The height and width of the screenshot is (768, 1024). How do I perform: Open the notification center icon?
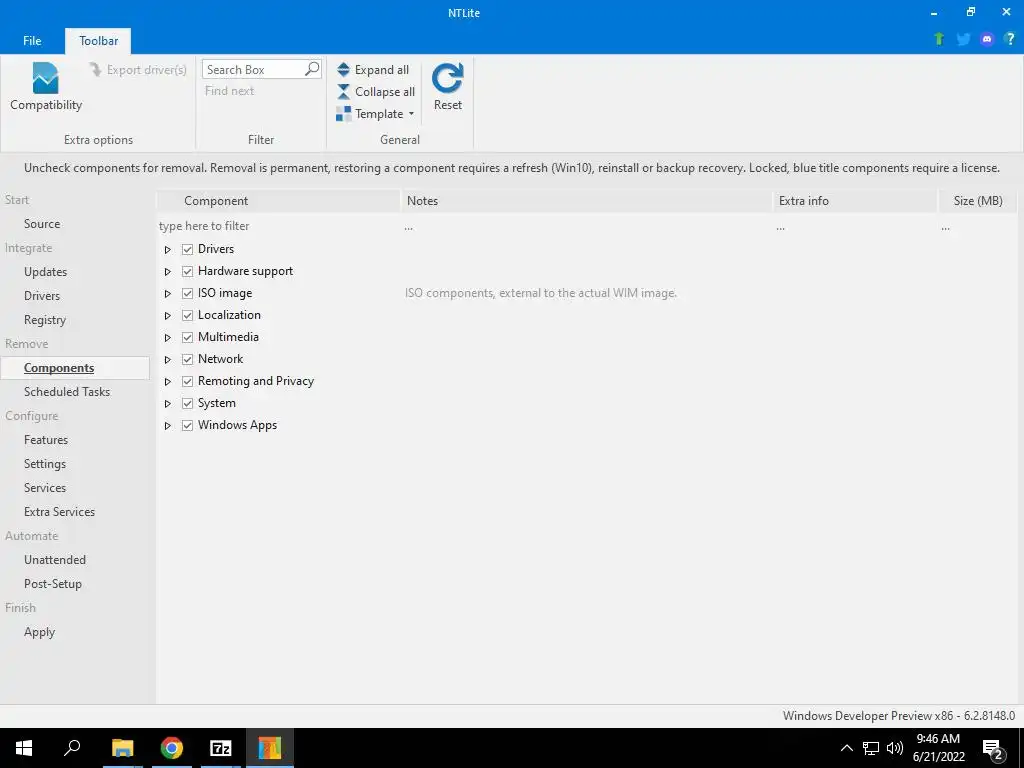(x=992, y=750)
